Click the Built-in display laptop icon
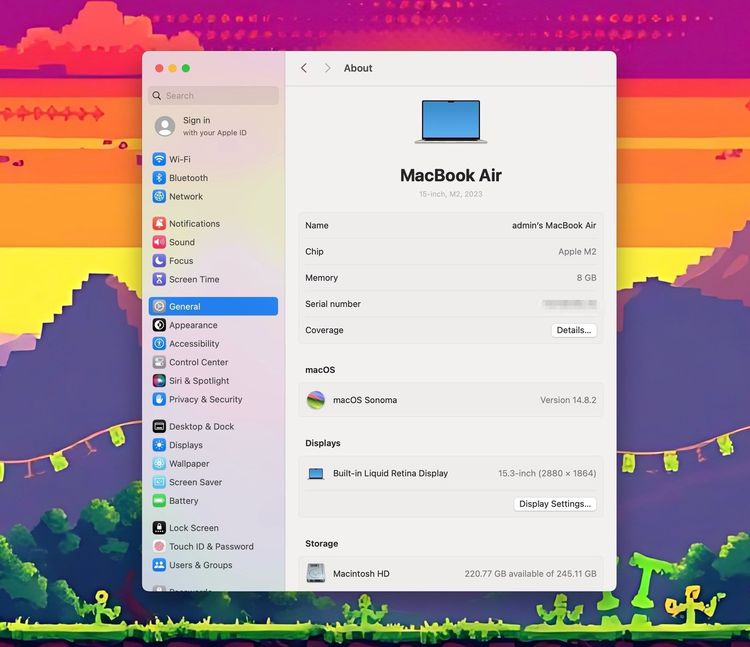This screenshot has width=750, height=647. [x=316, y=473]
